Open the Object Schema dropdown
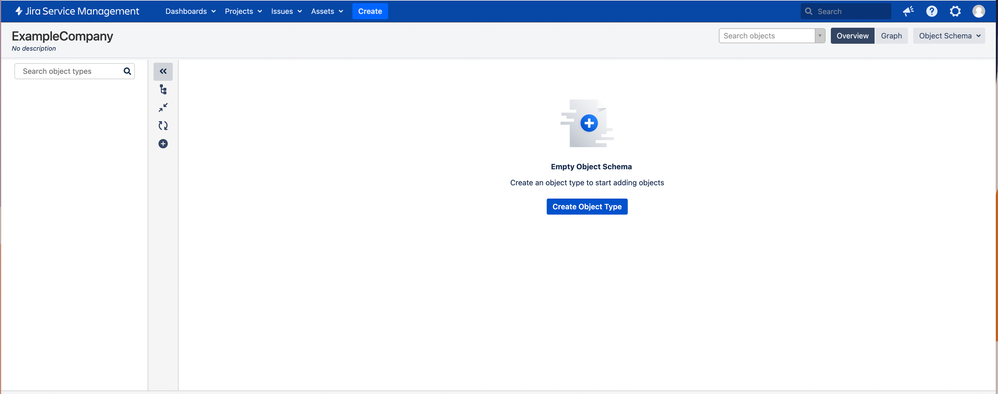This screenshot has width=998, height=394. (x=949, y=36)
